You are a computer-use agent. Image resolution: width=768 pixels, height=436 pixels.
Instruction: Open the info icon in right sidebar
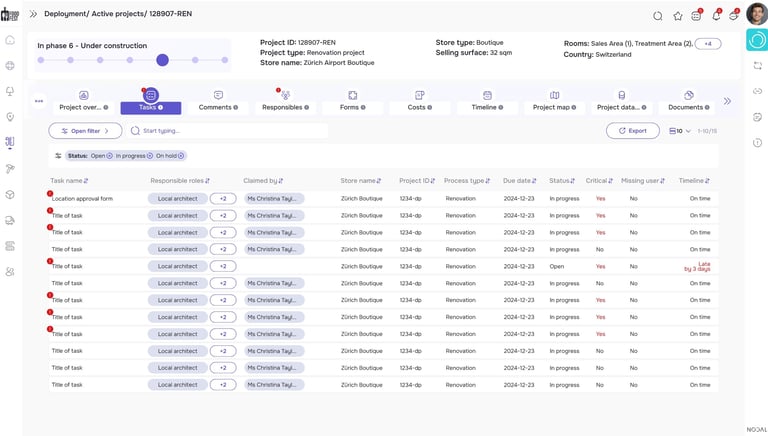point(758,143)
